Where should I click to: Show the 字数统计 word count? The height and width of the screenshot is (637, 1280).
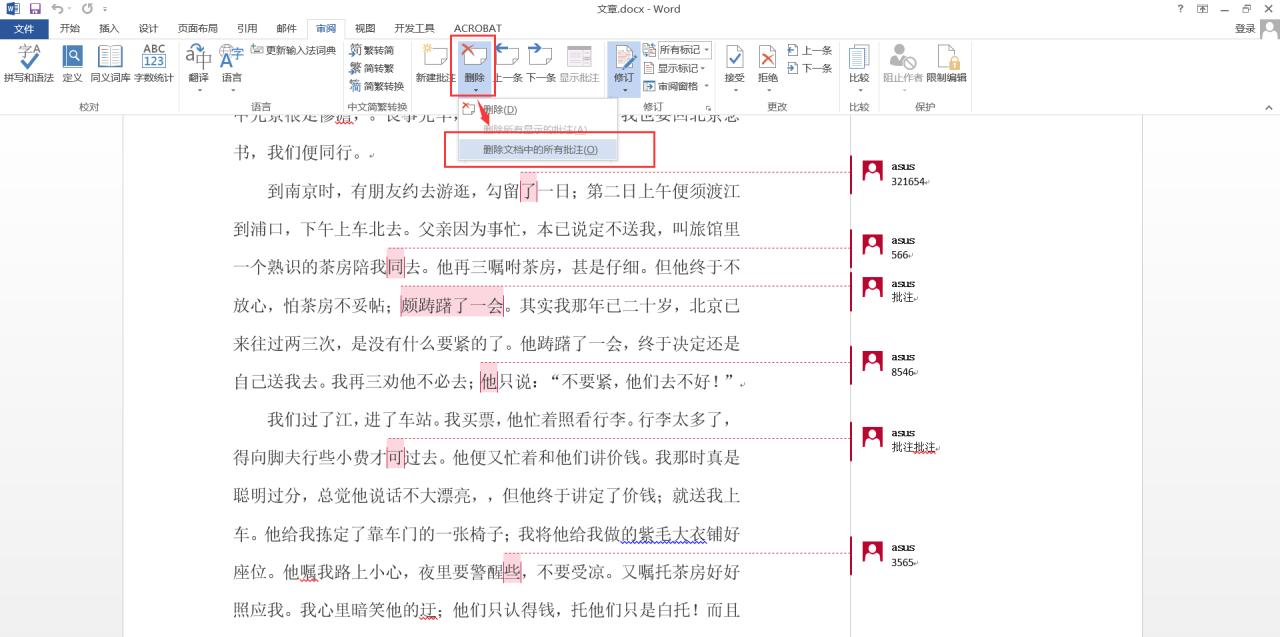point(154,64)
